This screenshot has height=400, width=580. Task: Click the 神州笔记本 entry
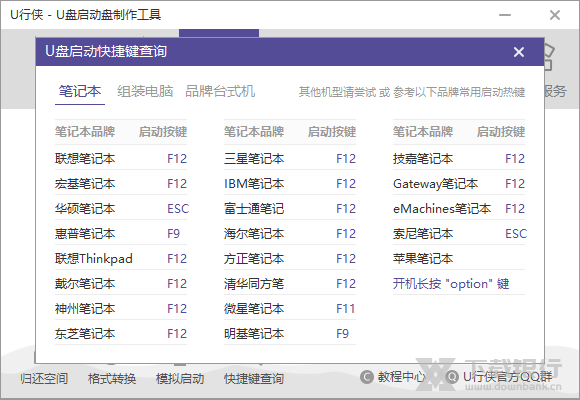click(x=85, y=308)
